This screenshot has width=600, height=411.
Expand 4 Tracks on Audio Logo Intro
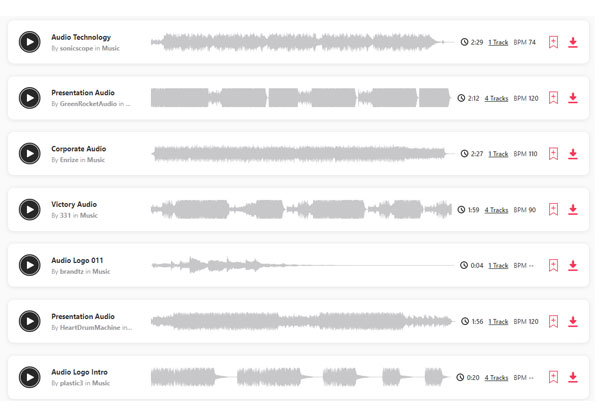click(x=496, y=378)
